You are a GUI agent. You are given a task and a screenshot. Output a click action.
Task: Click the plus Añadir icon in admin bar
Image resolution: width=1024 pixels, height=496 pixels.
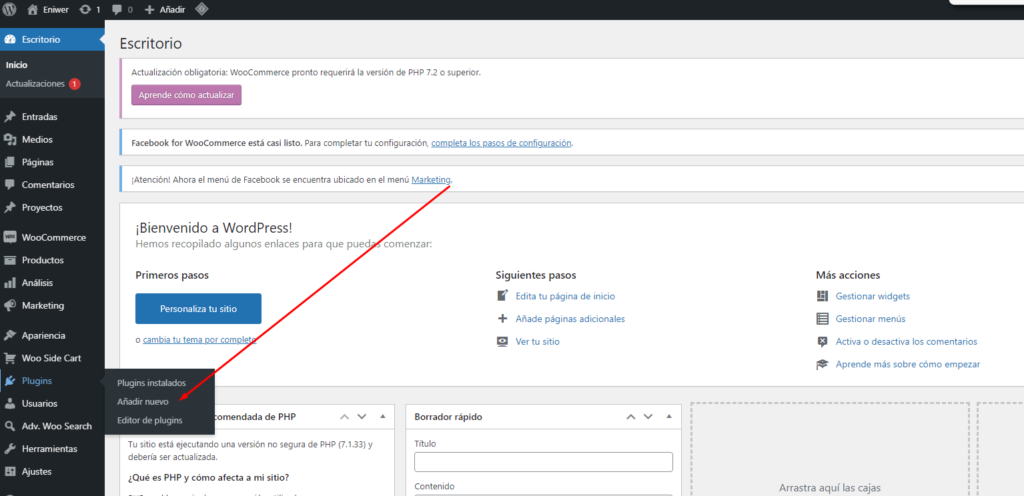click(x=149, y=10)
